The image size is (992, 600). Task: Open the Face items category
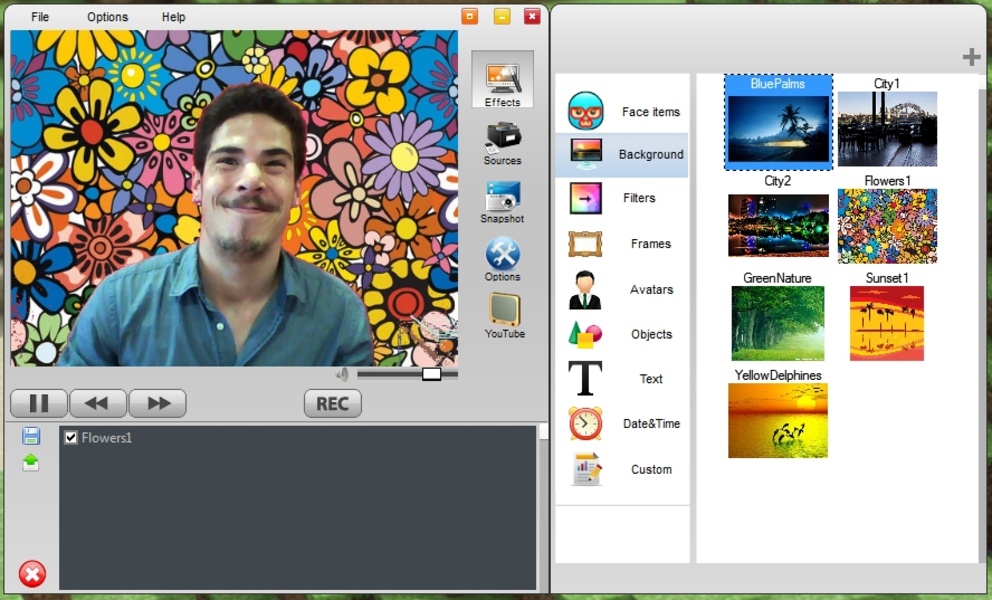pos(621,111)
